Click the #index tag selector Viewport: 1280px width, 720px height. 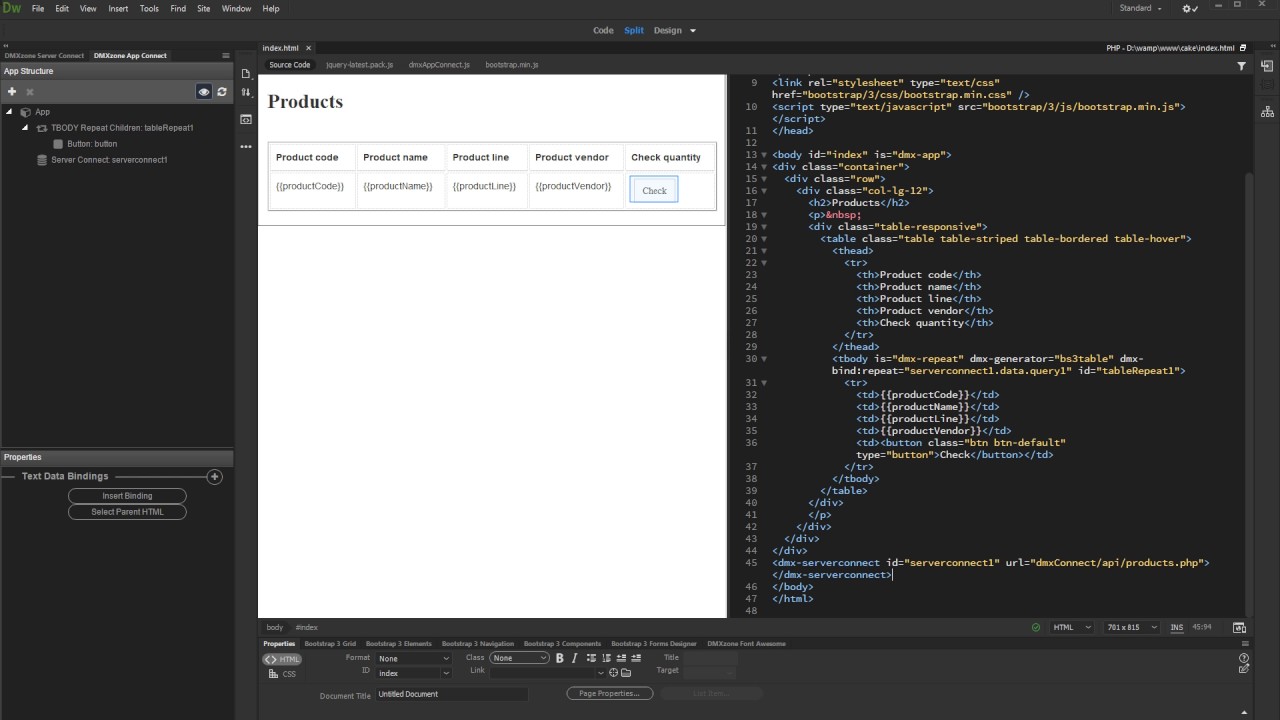pyautogui.click(x=306, y=628)
